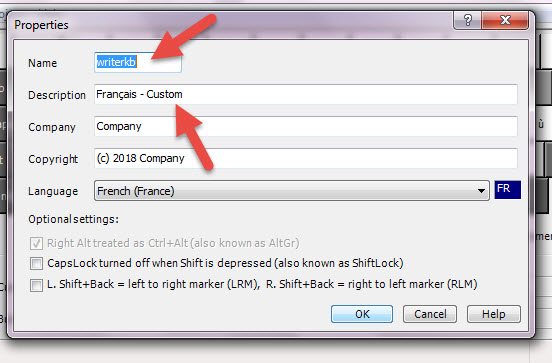Select the French (France) combo box
Screen dimensions: 552x363
291,191
